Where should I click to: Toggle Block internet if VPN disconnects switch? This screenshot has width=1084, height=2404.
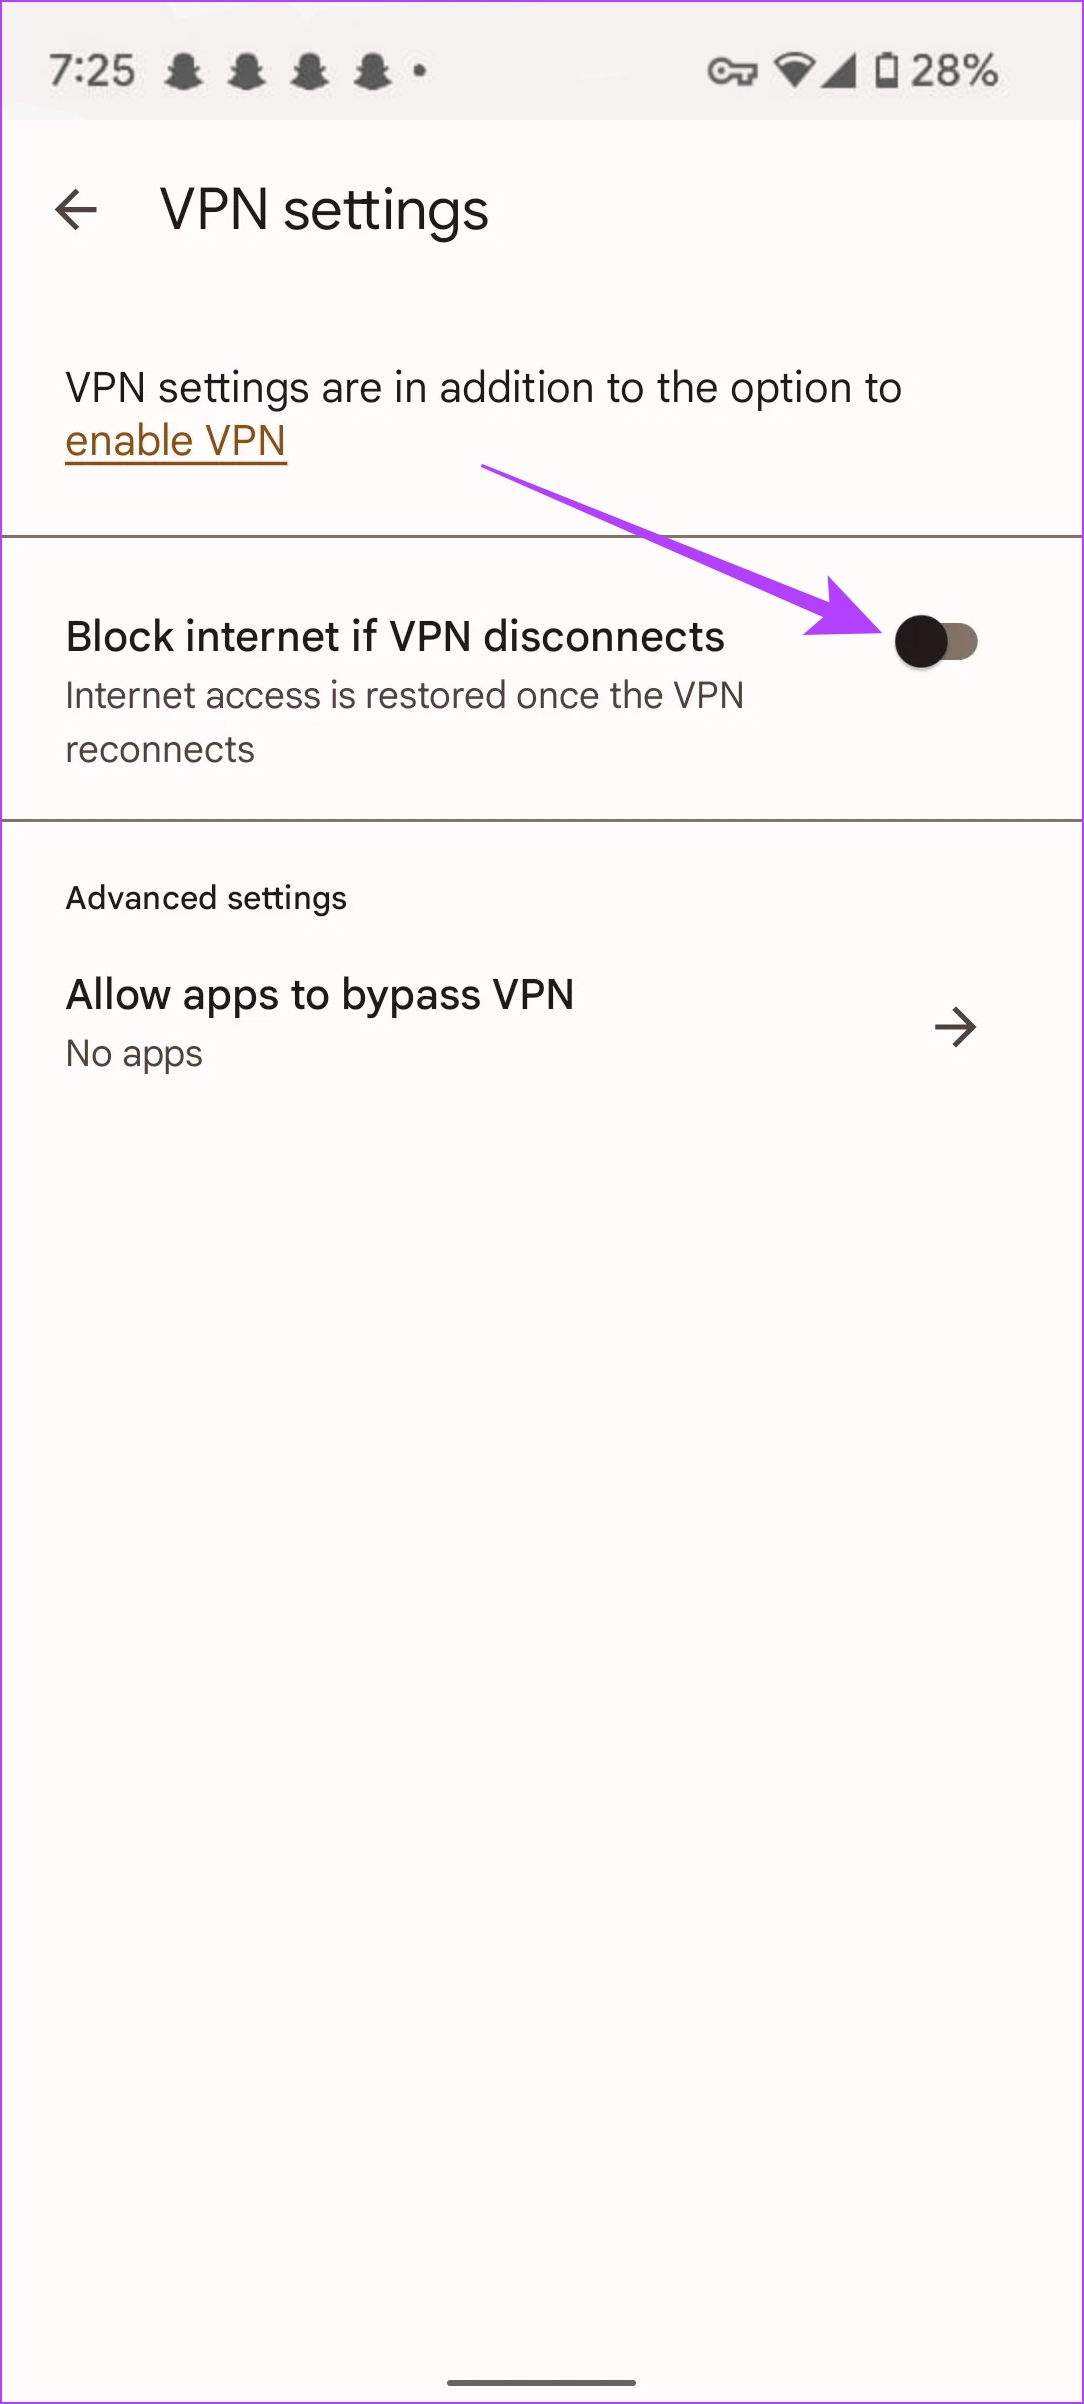[936, 641]
